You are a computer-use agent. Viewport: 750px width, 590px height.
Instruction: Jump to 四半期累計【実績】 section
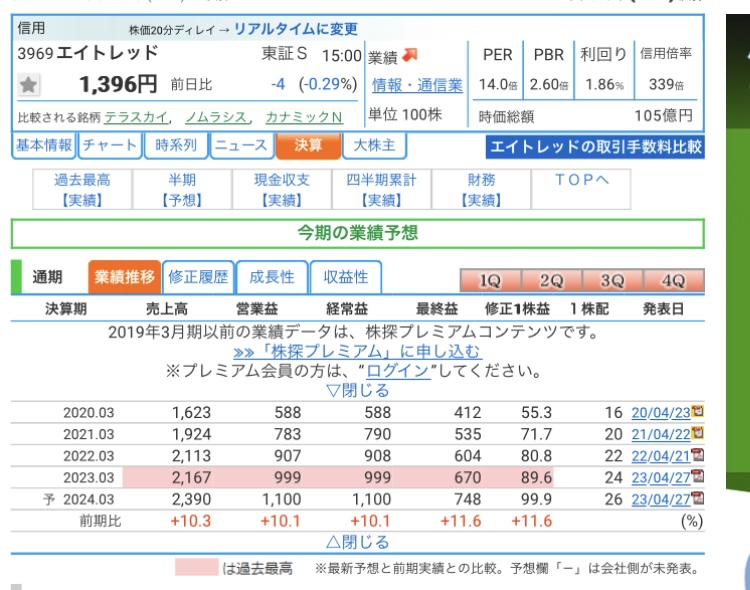382,189
